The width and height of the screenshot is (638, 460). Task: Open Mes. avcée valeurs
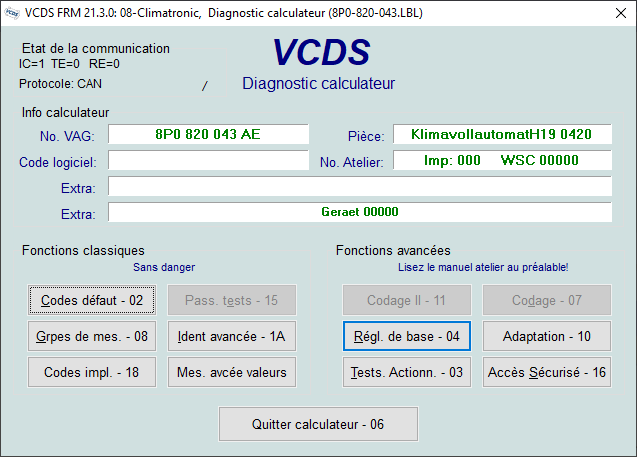point(232,372)
